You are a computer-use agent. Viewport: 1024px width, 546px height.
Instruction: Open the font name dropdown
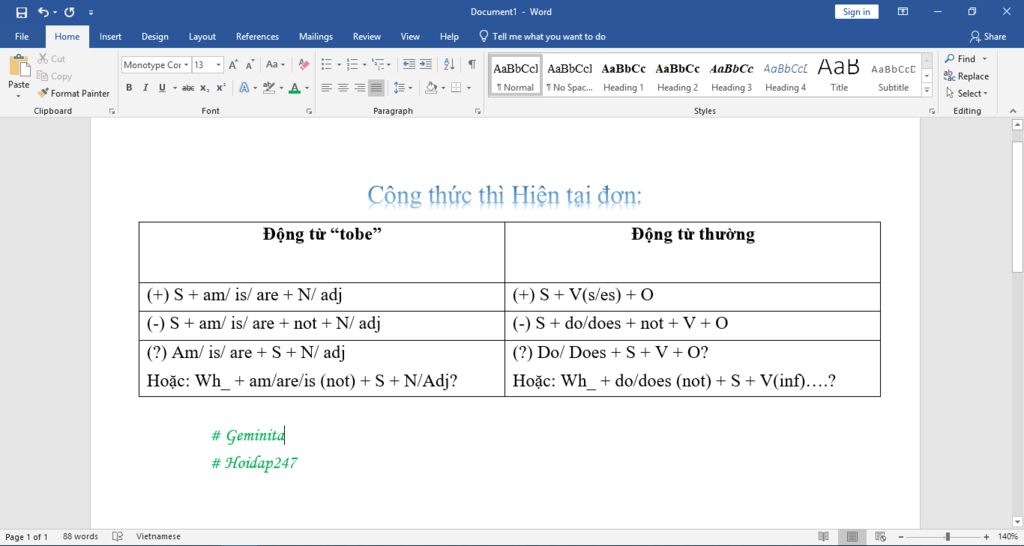tap(185, 65)
